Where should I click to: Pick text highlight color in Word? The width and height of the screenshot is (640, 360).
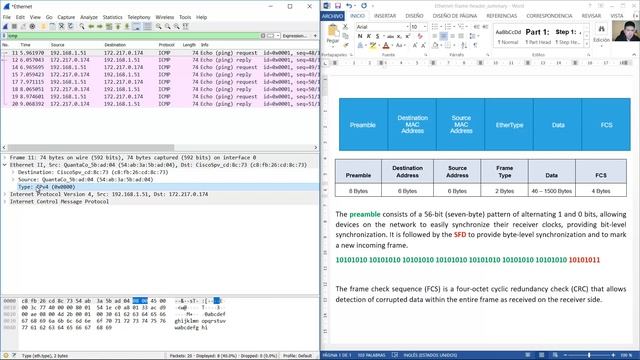[x=373, y=45]
